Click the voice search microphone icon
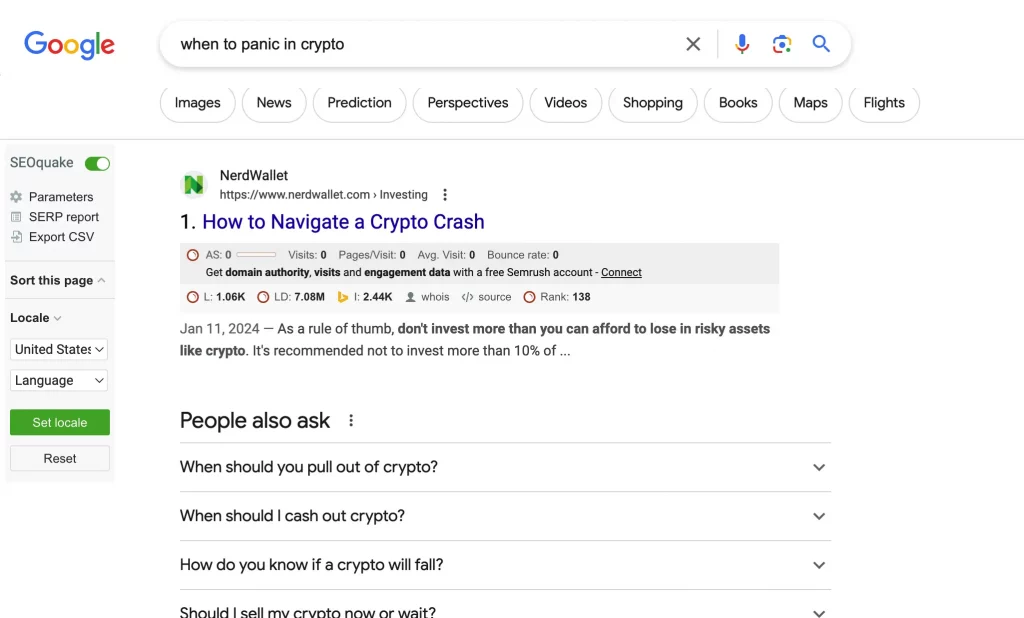 click(741, 44)
